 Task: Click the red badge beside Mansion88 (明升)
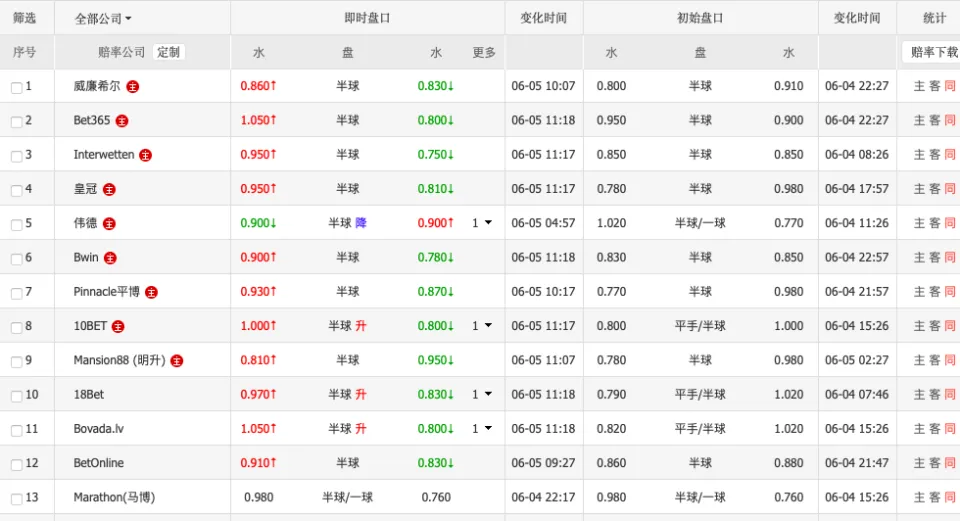(x=177, y=361)
